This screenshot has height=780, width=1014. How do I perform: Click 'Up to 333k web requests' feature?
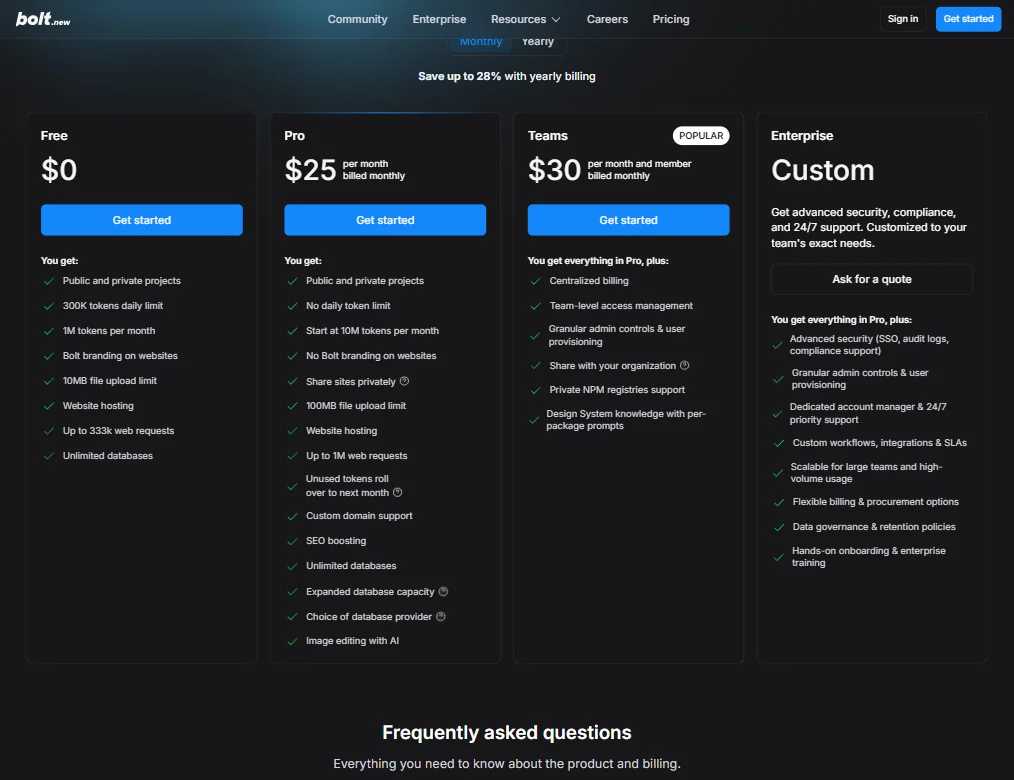[118, 431]
